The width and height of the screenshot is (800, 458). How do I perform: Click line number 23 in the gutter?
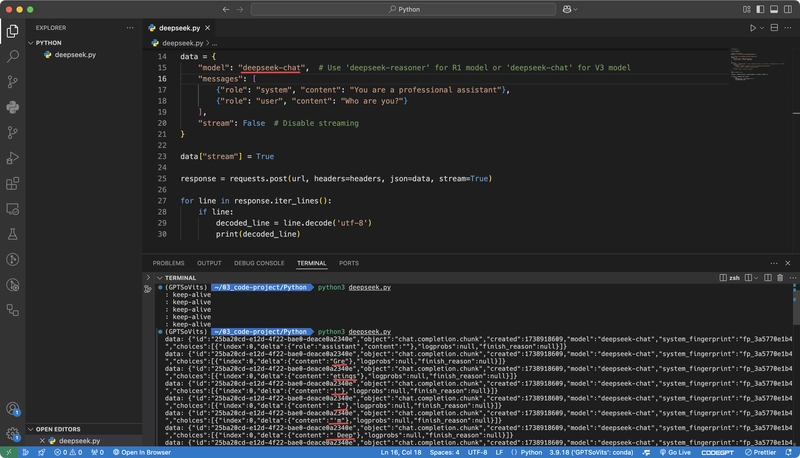pyautogui.click(x=162, y=157)
